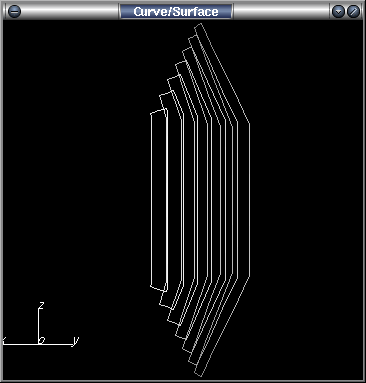
Task: Click the right corner vertex of outermost curve
Action: click(249, 124)
